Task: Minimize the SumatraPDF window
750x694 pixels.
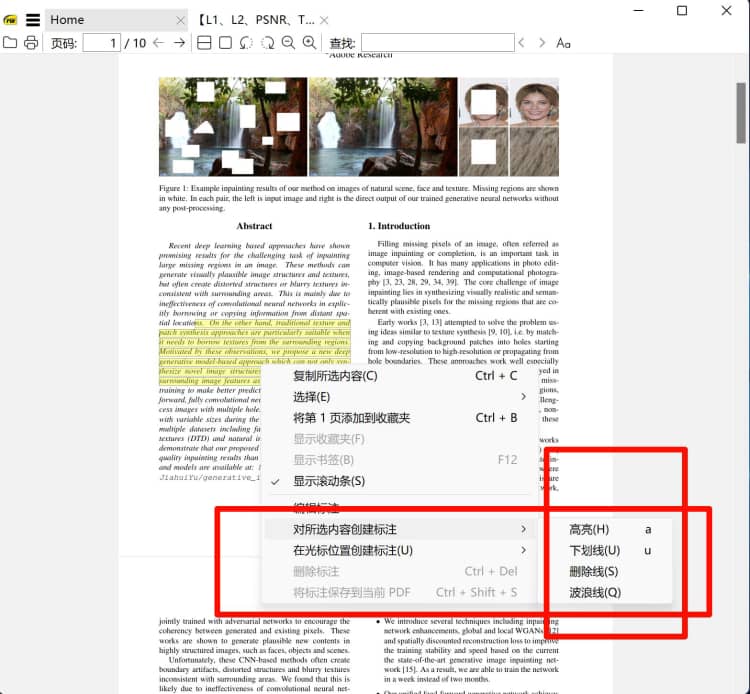Action: click(x=639, y=11)
